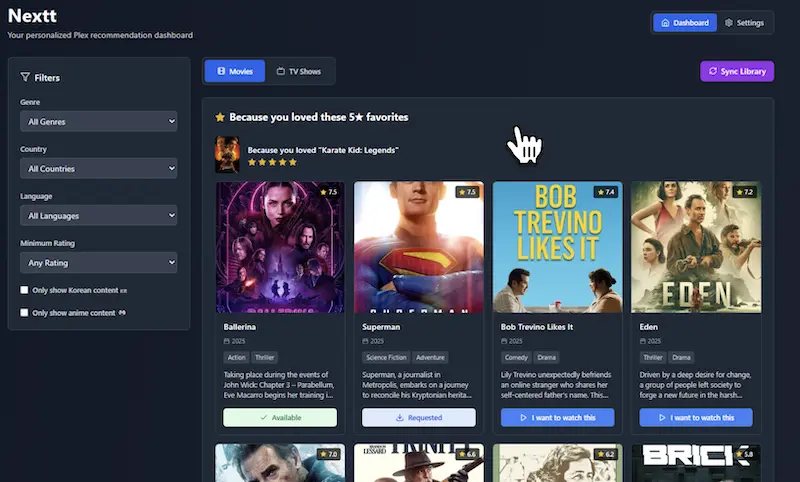Click I want to watch this for Eden
This screenshot has height=482, width=800.
pyautogui.click(x=696, y=417)
